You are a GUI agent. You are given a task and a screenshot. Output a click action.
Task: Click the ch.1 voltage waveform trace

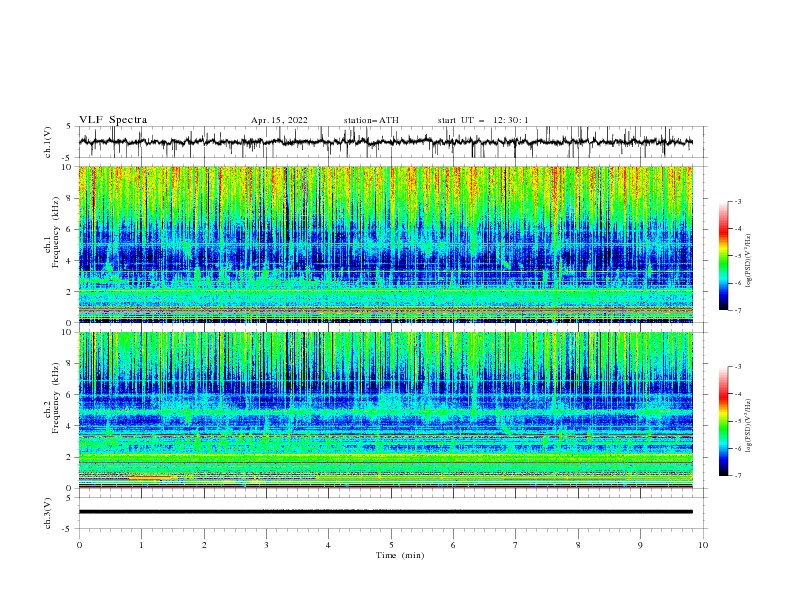pyautogui.click(x=386, y=142)
